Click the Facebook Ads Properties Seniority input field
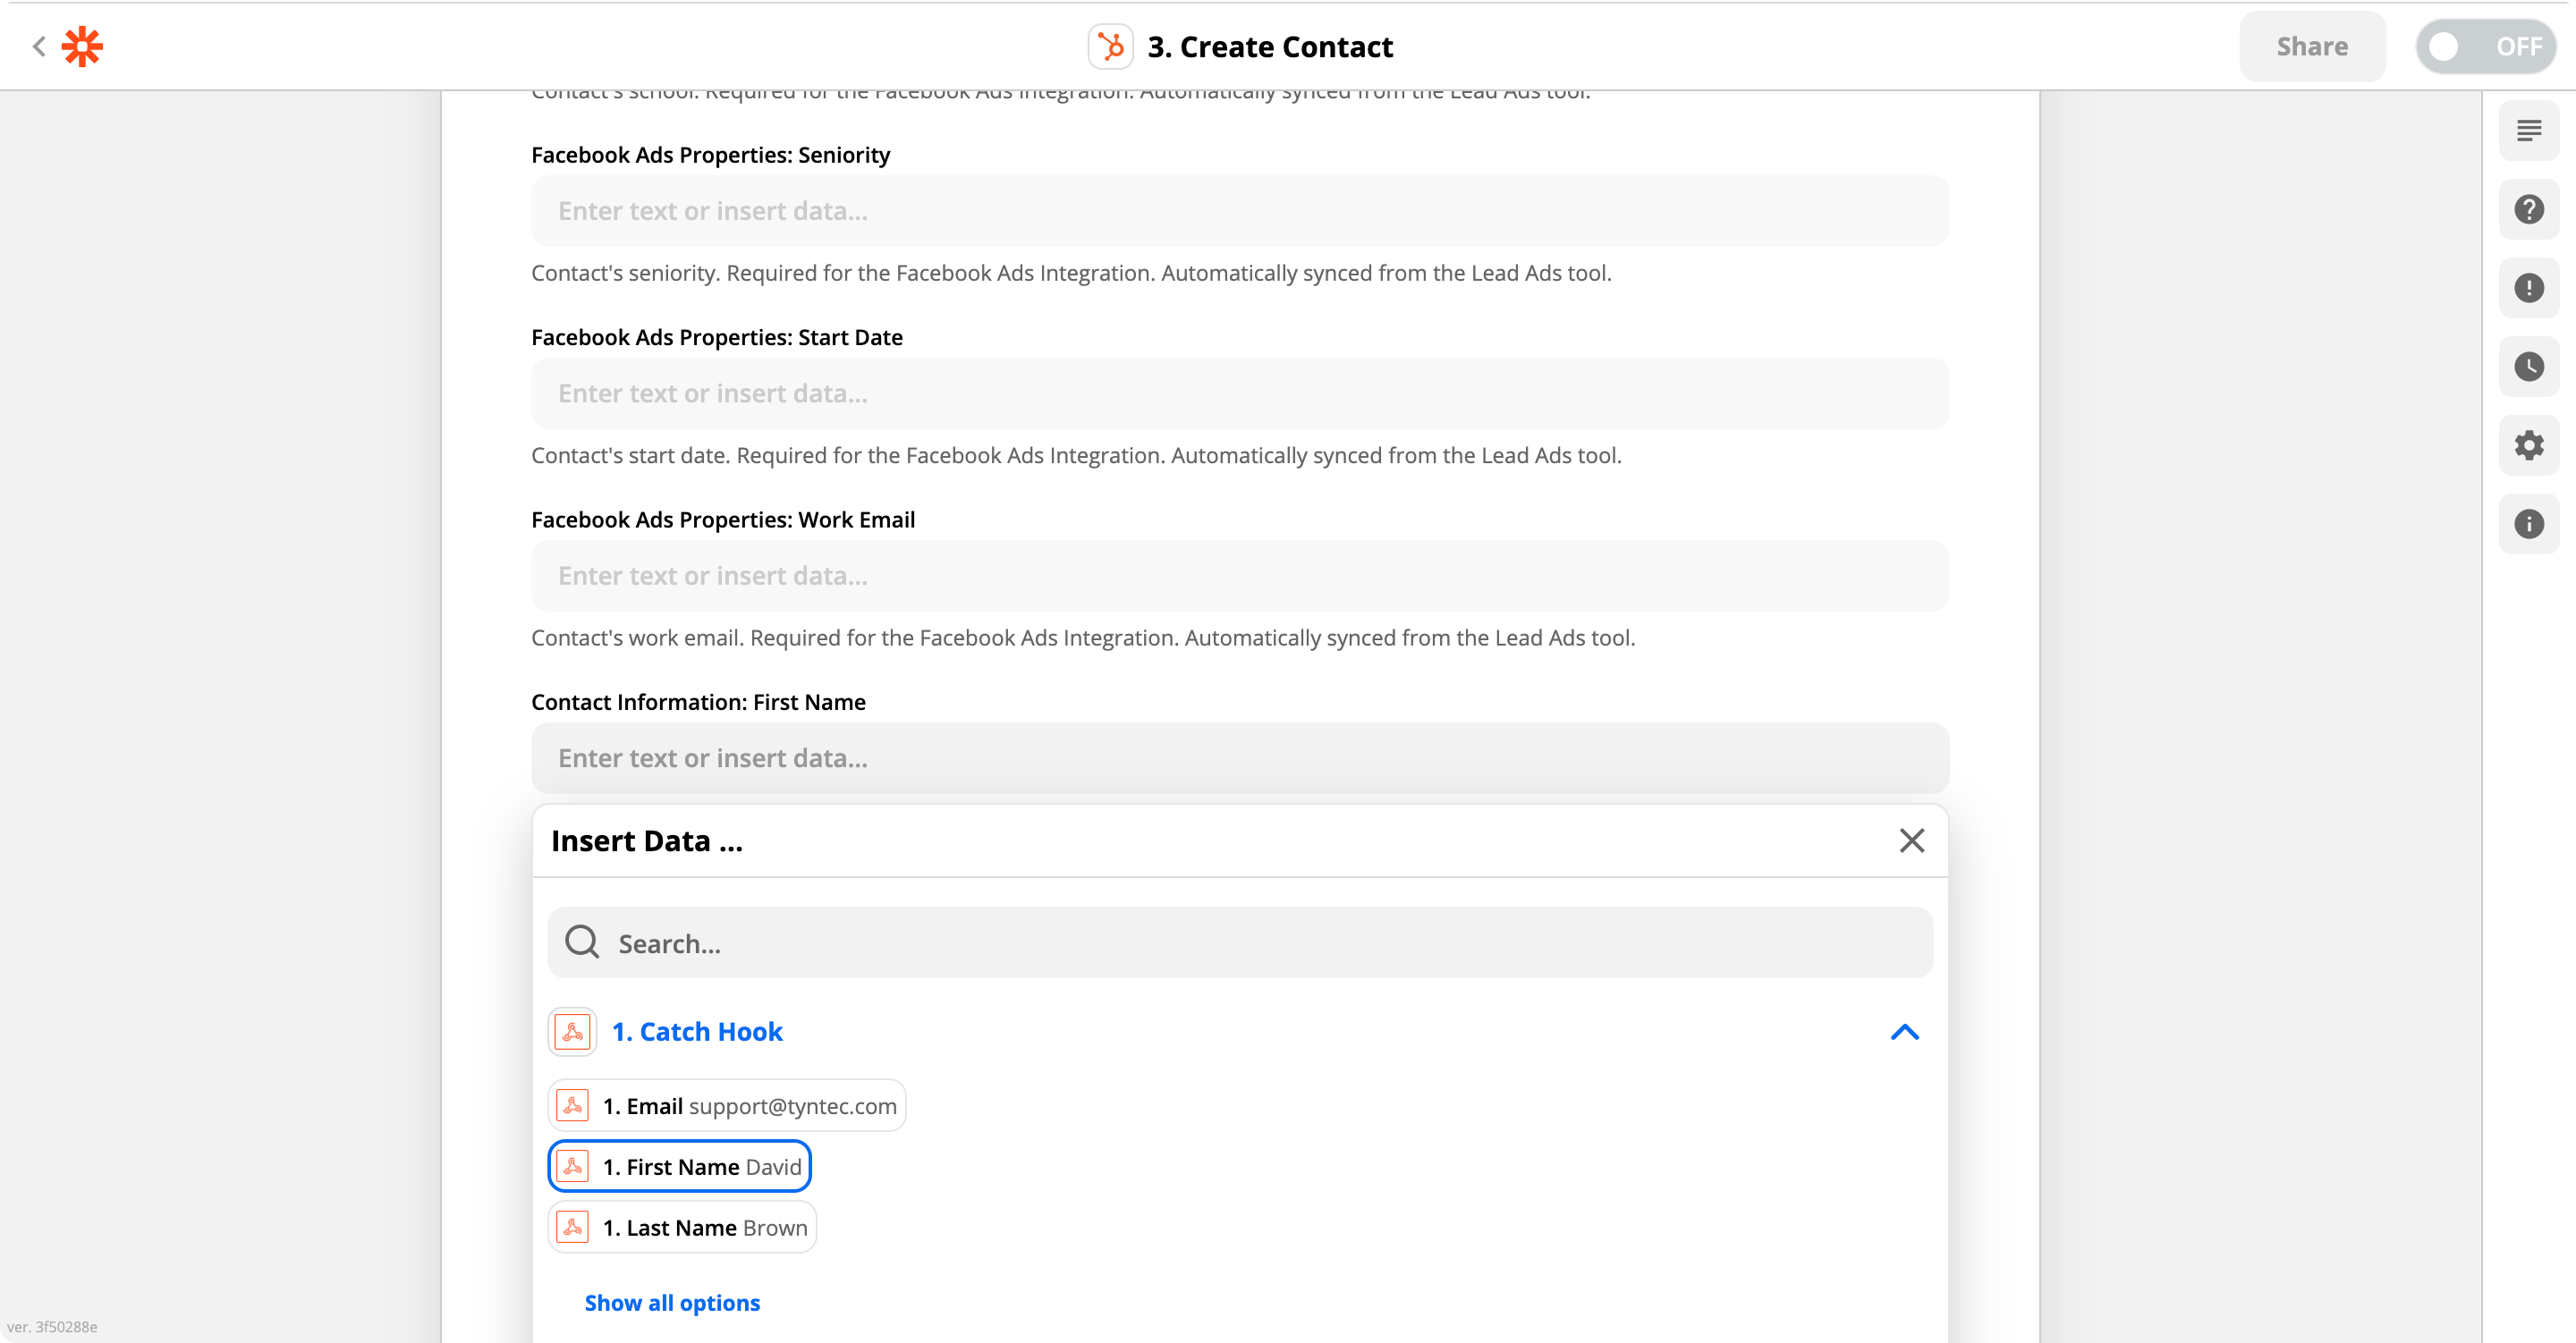Image resolution: width=2576 pixels, height=1343 pixels. tap(1241, 211)
